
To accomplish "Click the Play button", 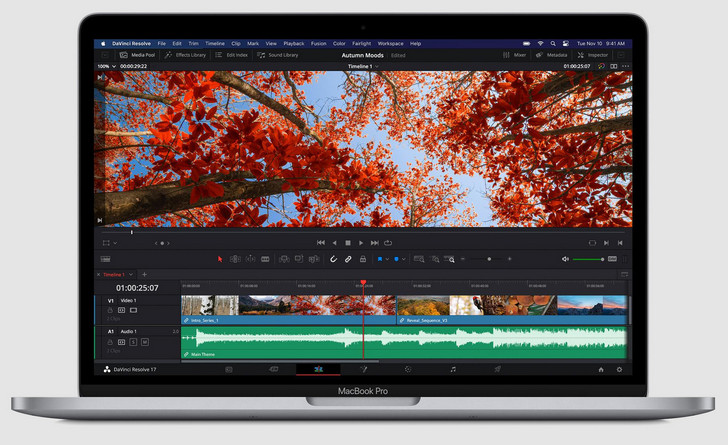I will 361,243.
